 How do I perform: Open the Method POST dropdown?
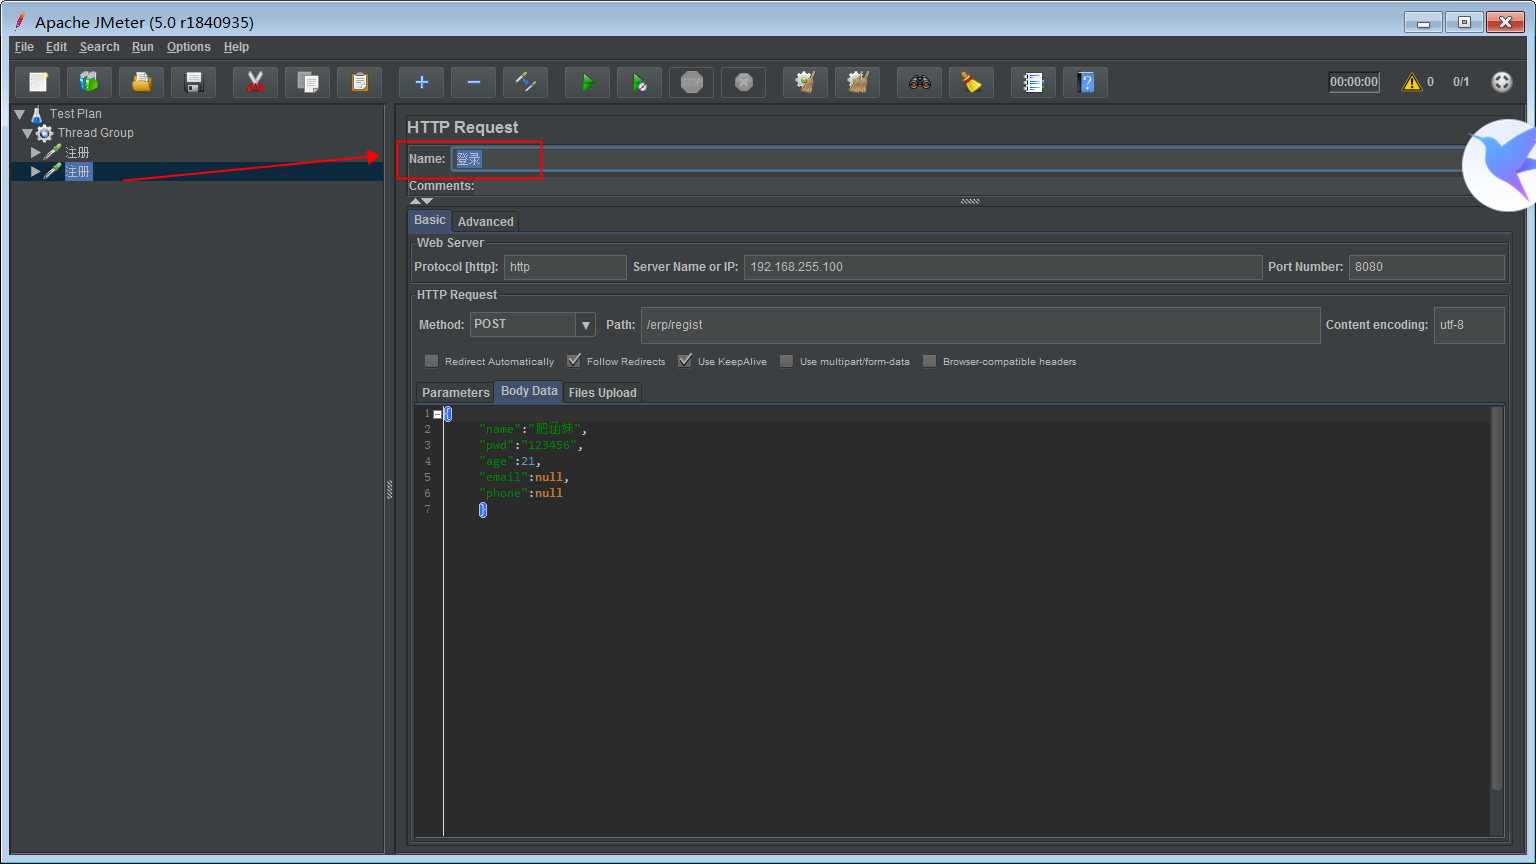click(x=586, y=325)
